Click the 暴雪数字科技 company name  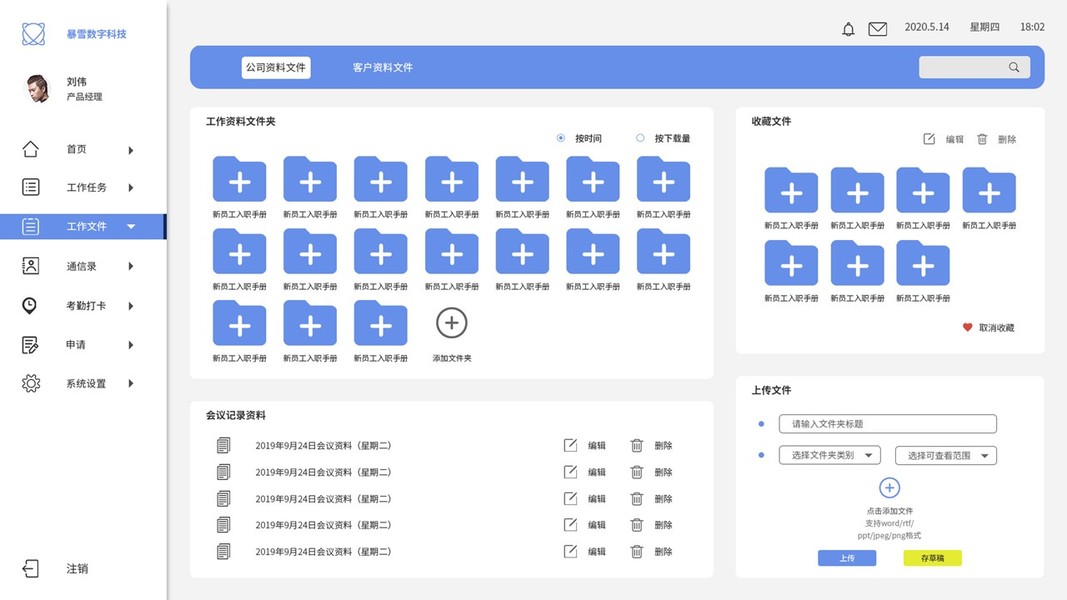(97, 34)
